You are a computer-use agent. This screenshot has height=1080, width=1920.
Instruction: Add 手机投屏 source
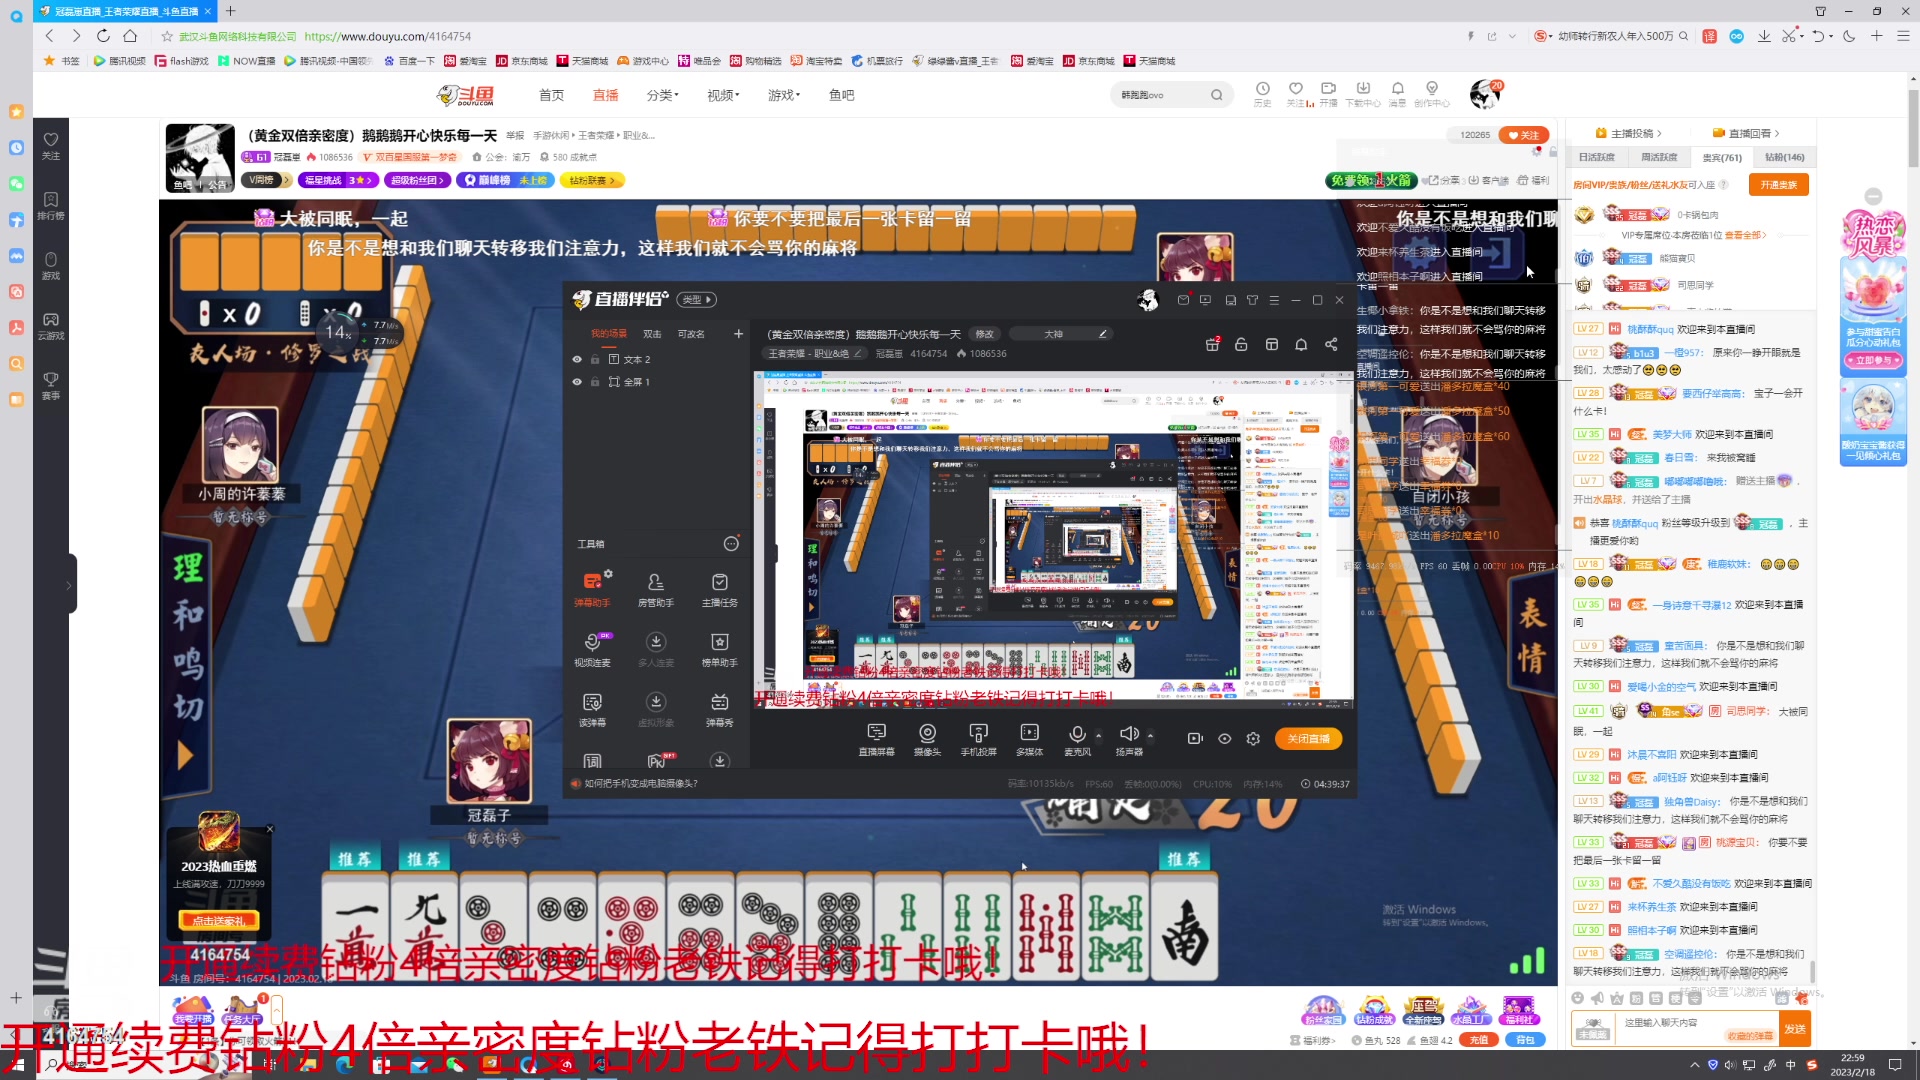[x=978, y=740]
